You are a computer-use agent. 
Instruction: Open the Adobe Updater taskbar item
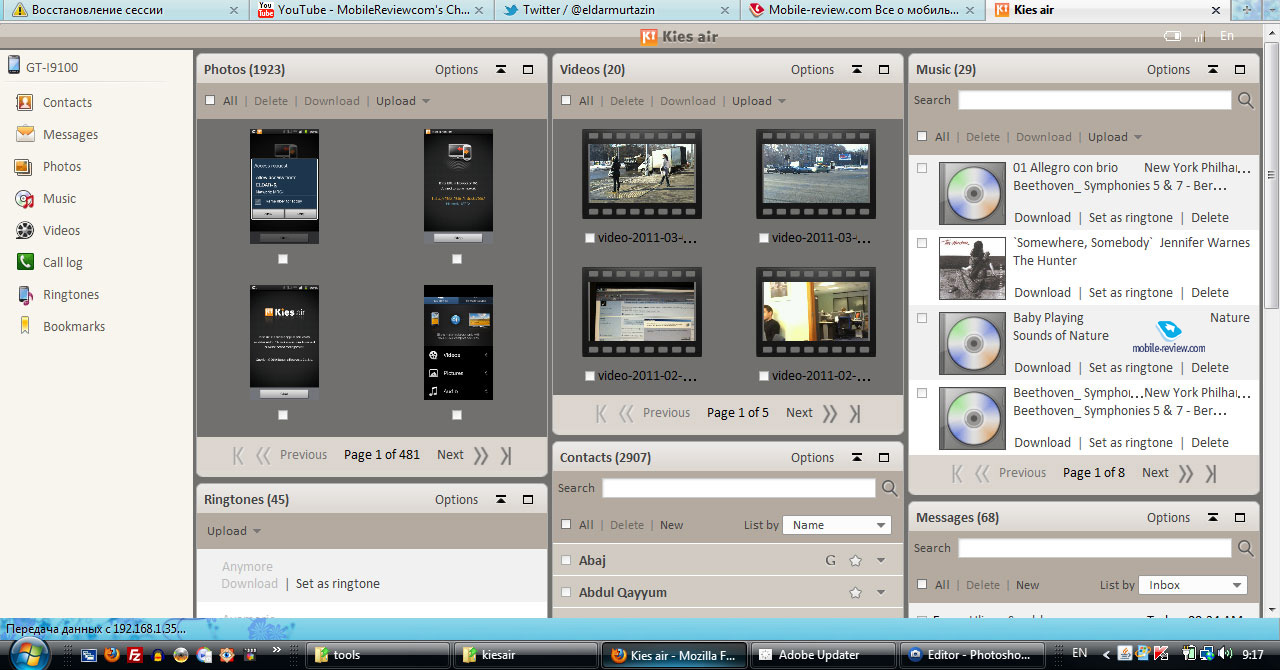(x=822, y=655)
